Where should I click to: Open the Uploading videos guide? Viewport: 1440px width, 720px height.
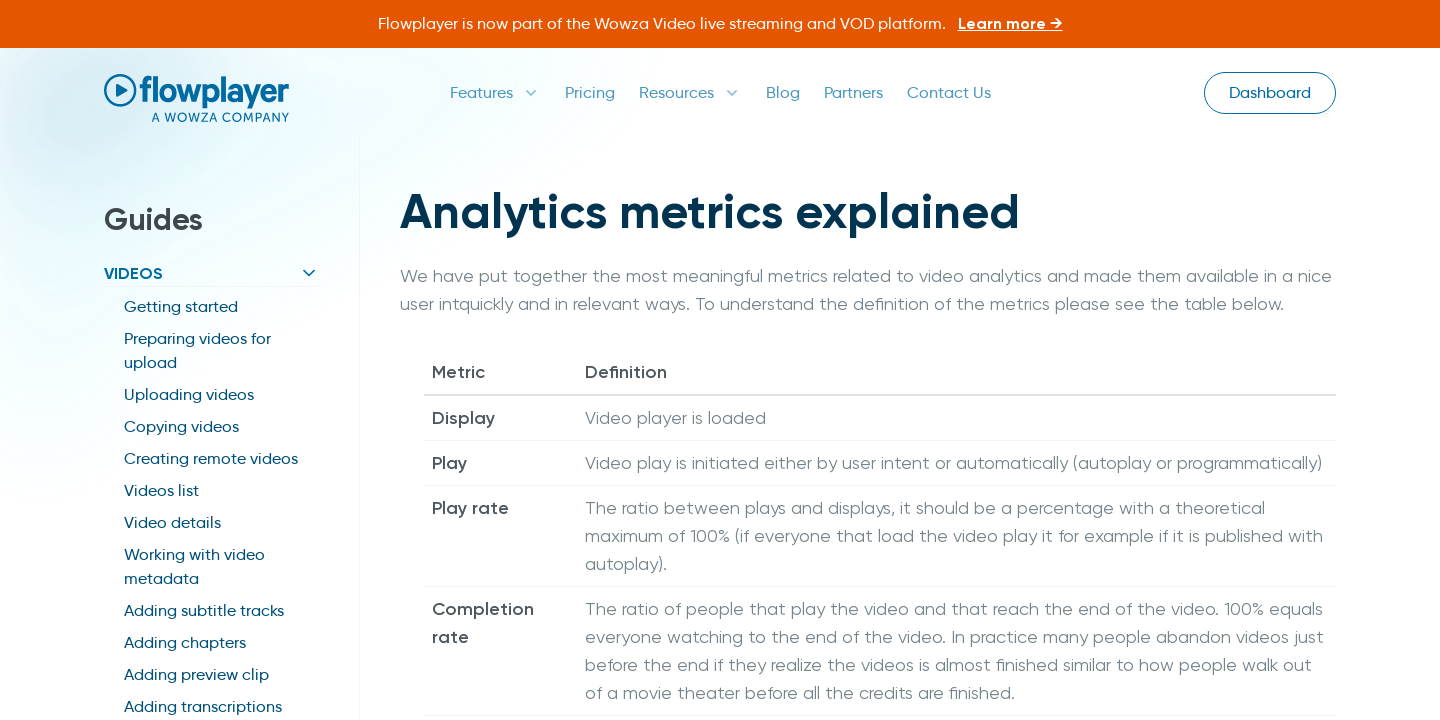click(x=188, y=395)
